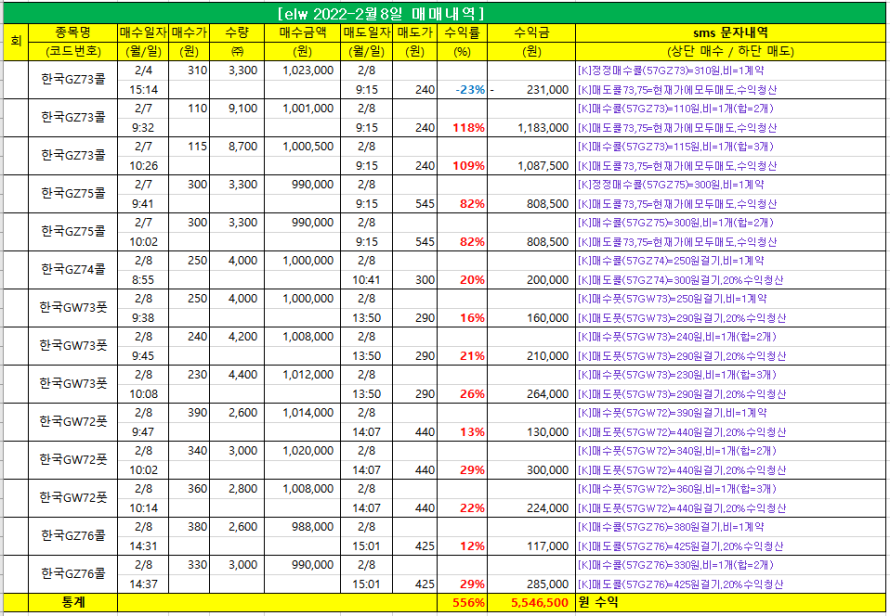Select the title cell 'elw 2022-2월 8일 매매내역'
Screen dimensions: 890x616
point(445,13)
